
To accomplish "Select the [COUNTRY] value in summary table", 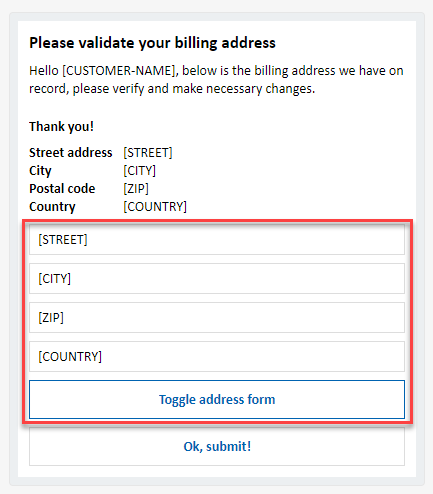I will (x=155, y=207).
